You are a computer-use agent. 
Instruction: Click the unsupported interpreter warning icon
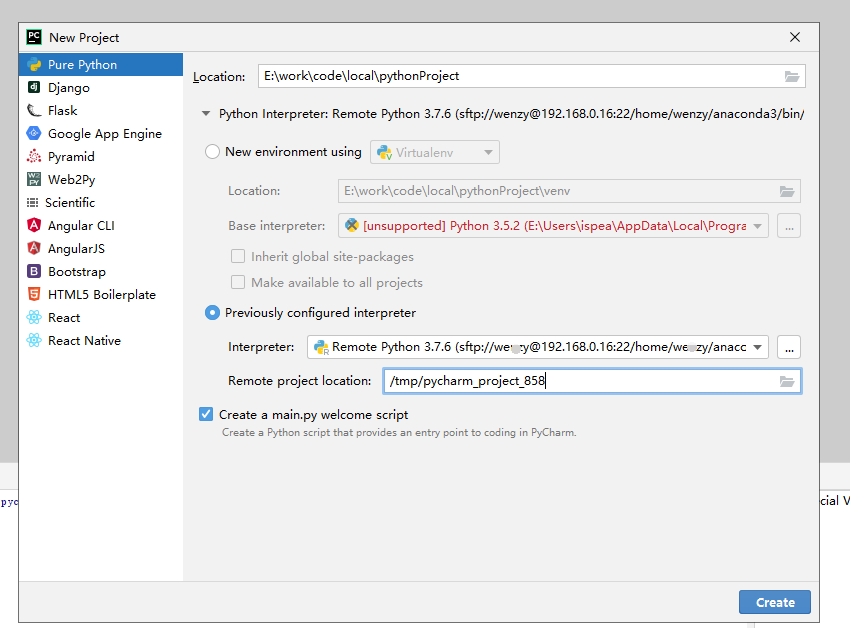point(352,225)
